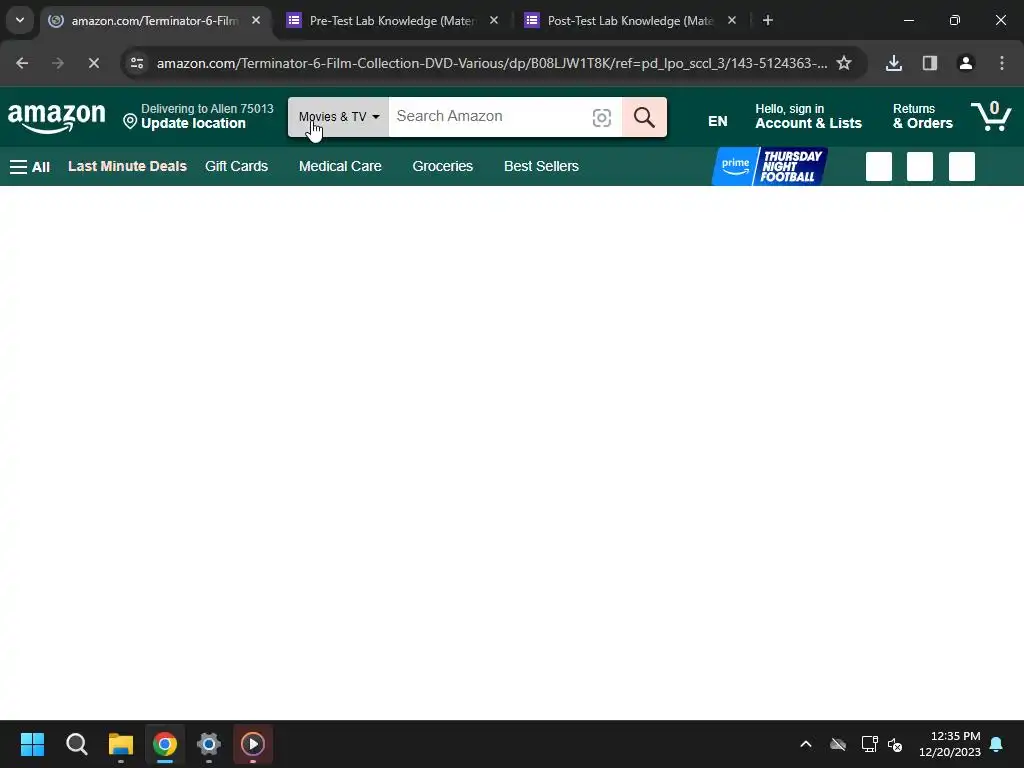Open a new browser tab
The width and height of the screenshot is (1024, 768).
768,21
